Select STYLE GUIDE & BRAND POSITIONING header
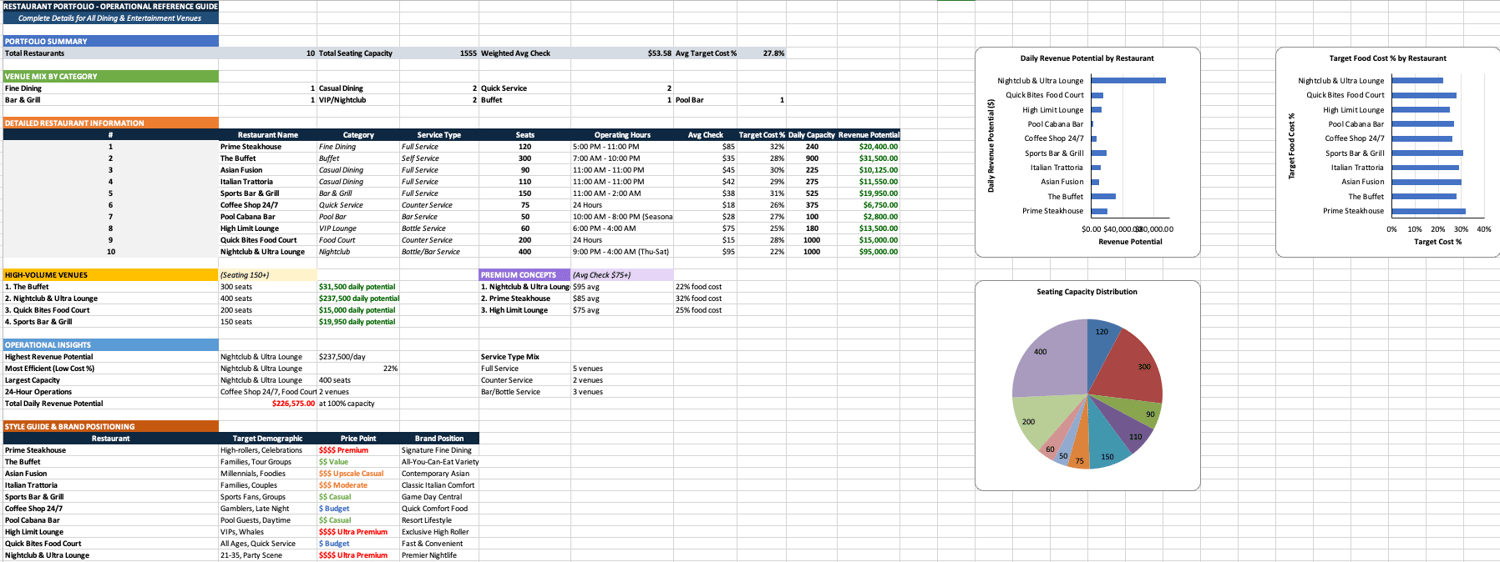This screenshot has height=562, width=1500. coord(109,427)
